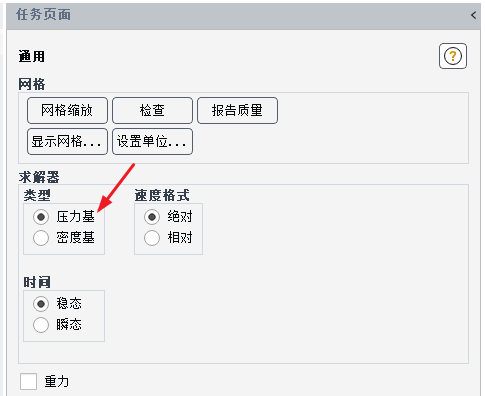
Task: Open the 显示网格... dialog
Action: (67, 142)
